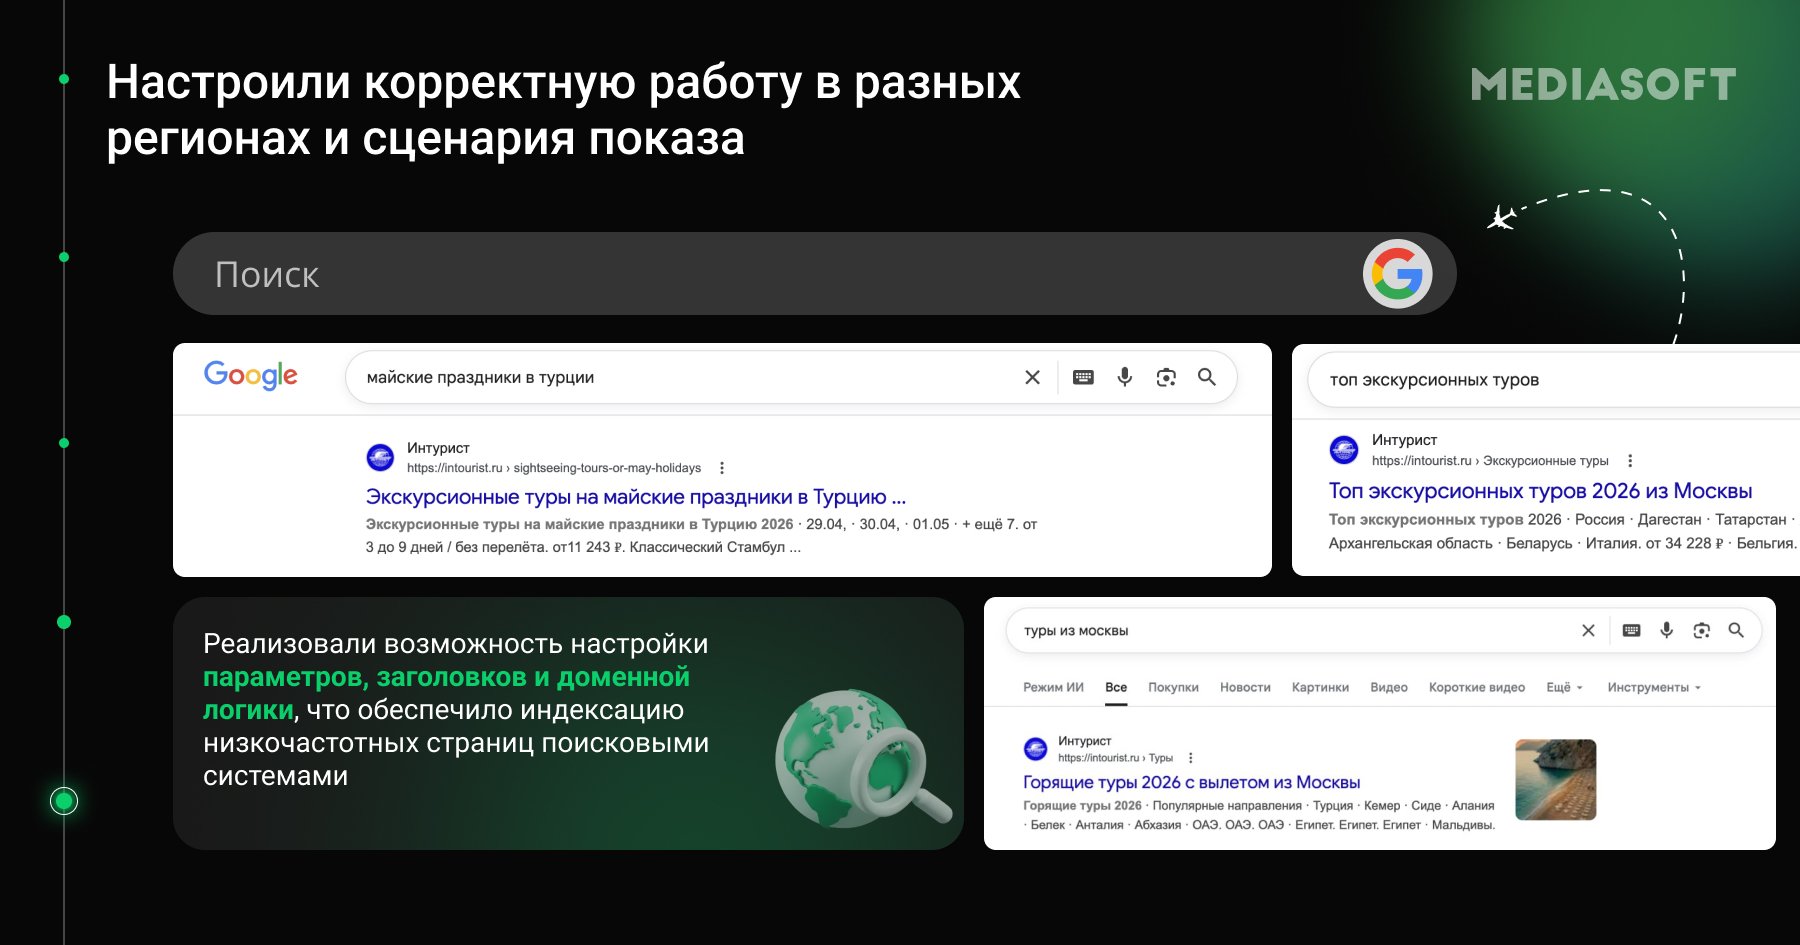Click the 'туры из москвы' search field
1800x945 pixels.
point(1383,630)
